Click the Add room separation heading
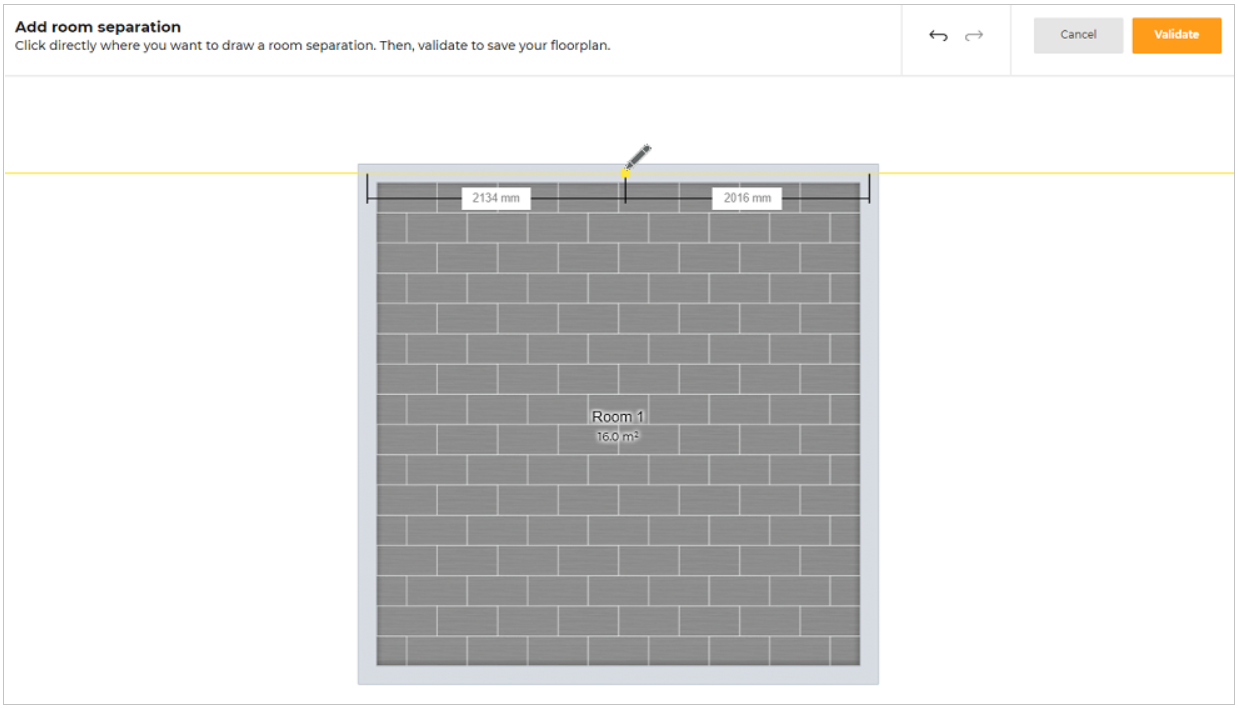This screenshot has width=1238, height=708. (98, 27)
